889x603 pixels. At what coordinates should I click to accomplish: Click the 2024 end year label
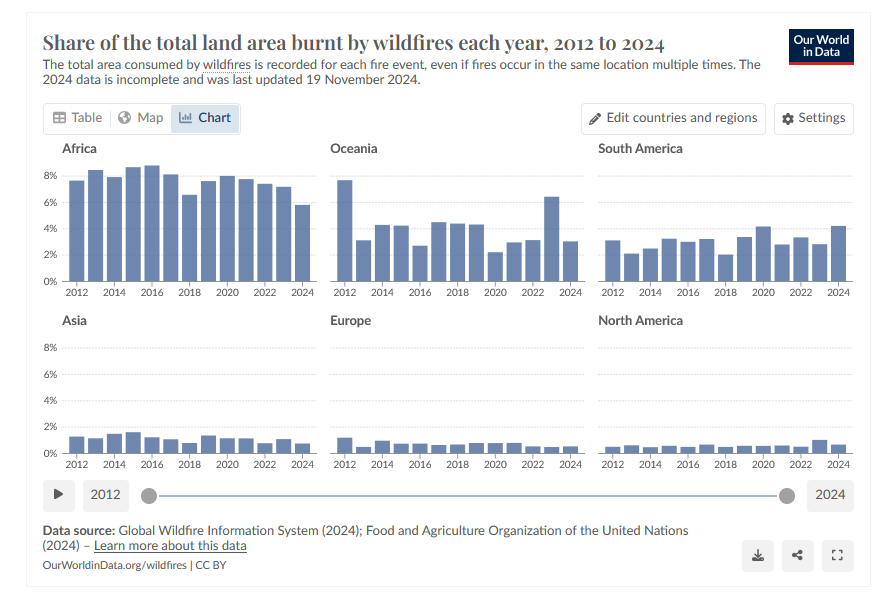click(x=830, y=495)
